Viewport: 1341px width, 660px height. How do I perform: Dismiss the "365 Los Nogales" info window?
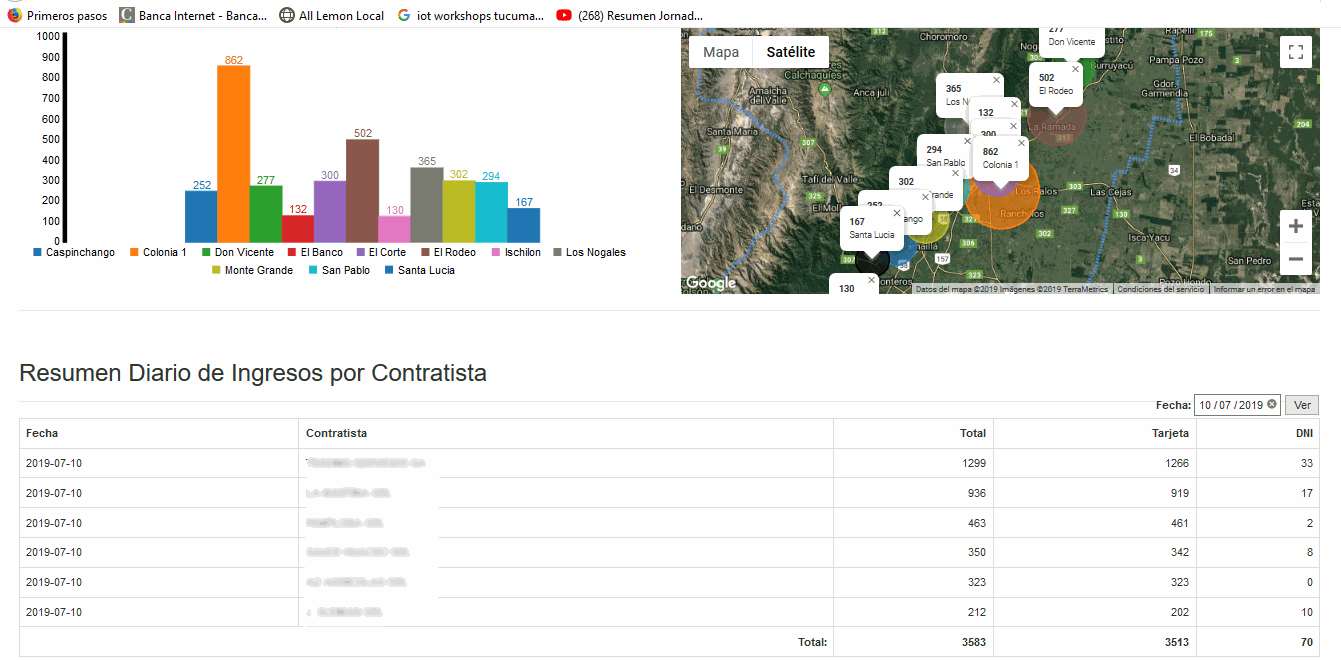point(996,80)
